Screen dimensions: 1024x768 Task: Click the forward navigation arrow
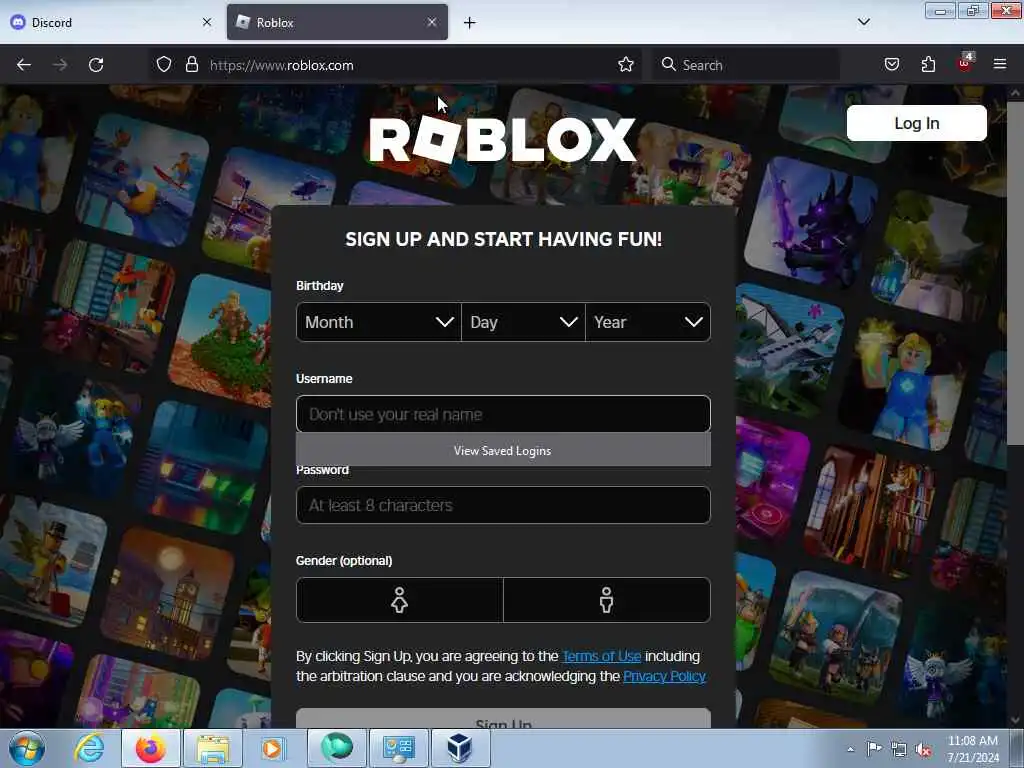59,65
